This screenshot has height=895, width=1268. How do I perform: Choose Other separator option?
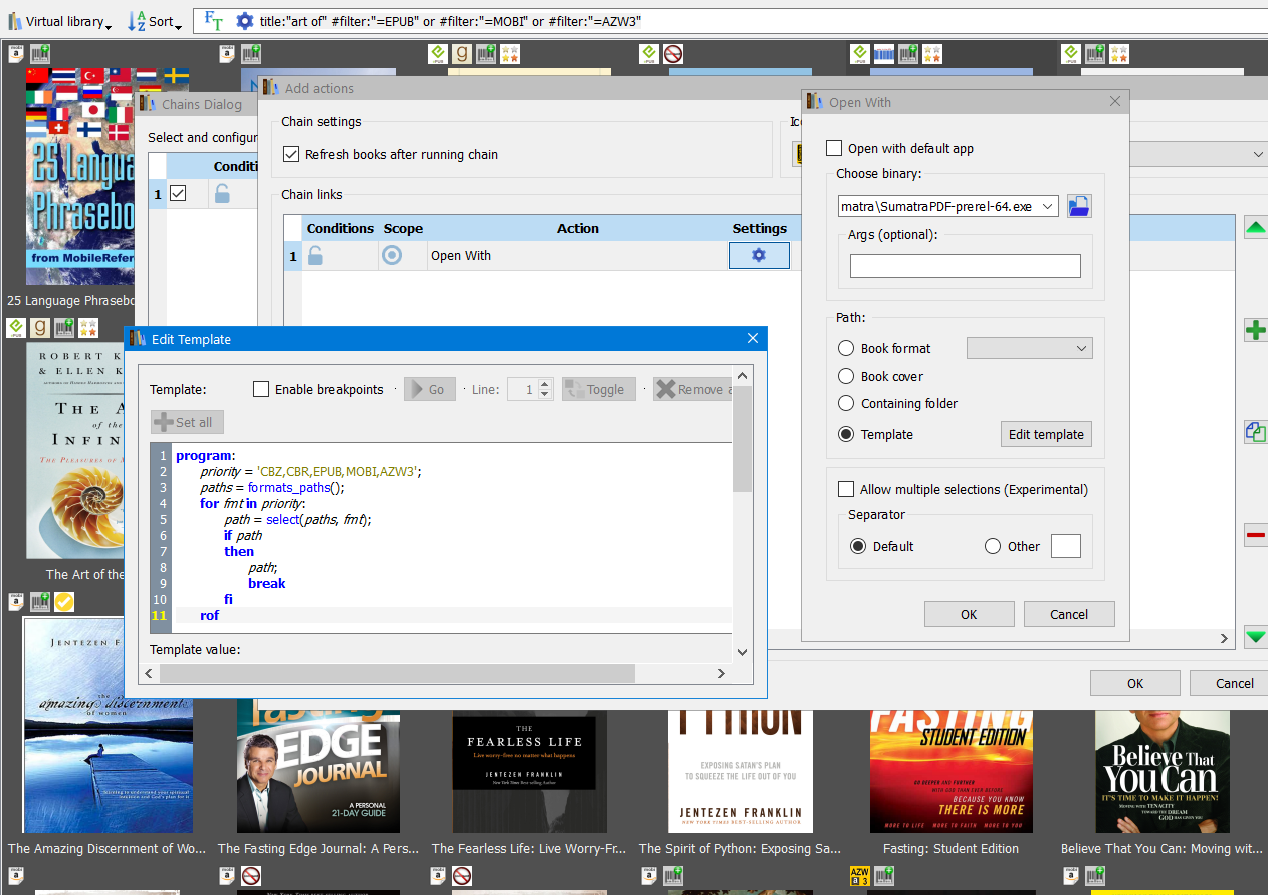click(x=993, y=546)
